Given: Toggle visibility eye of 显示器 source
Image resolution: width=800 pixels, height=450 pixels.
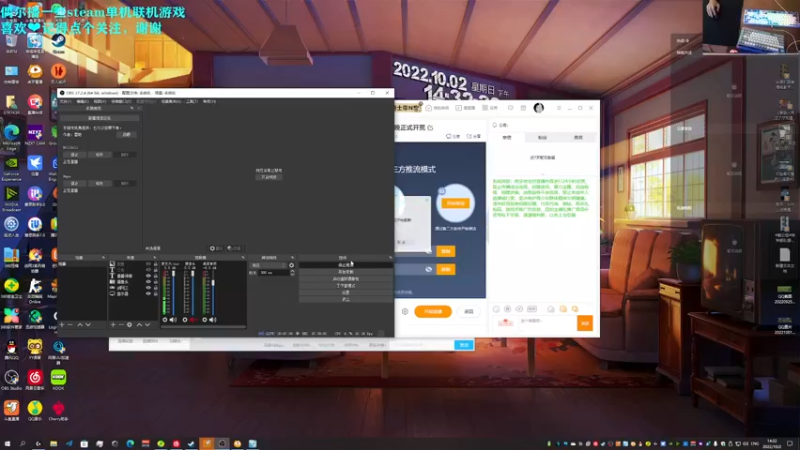Looking at the screenshot, I should (148, 294).
